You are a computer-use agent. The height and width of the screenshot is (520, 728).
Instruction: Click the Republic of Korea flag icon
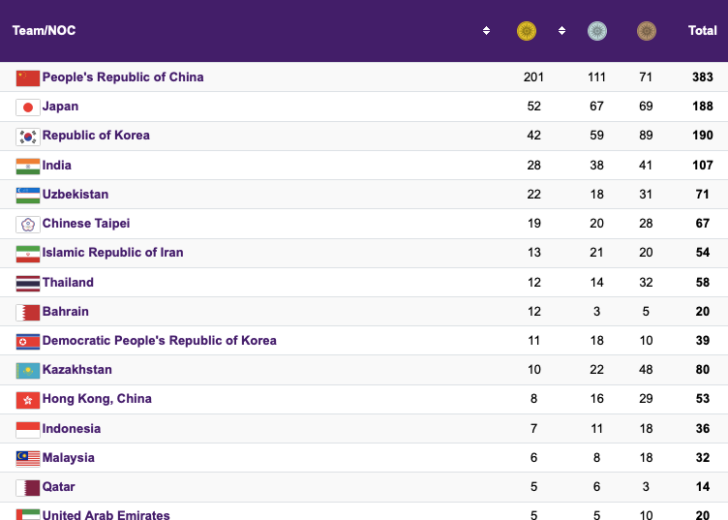point(28,136)
